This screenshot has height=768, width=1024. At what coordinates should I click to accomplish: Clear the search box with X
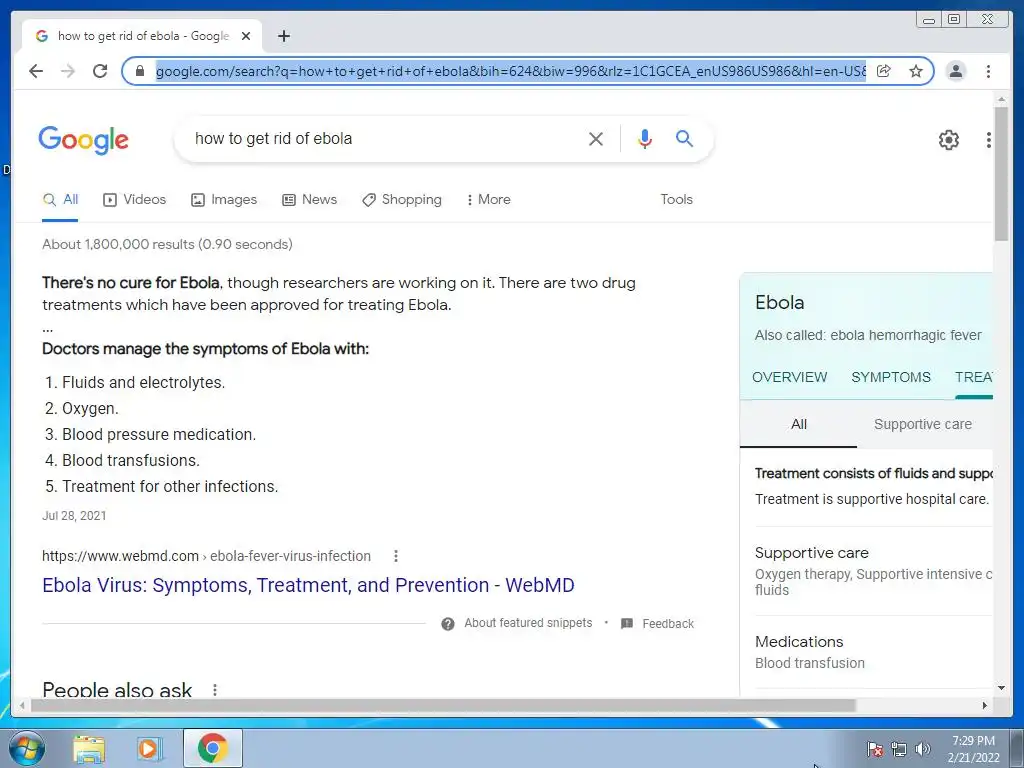tap(596, 138)
